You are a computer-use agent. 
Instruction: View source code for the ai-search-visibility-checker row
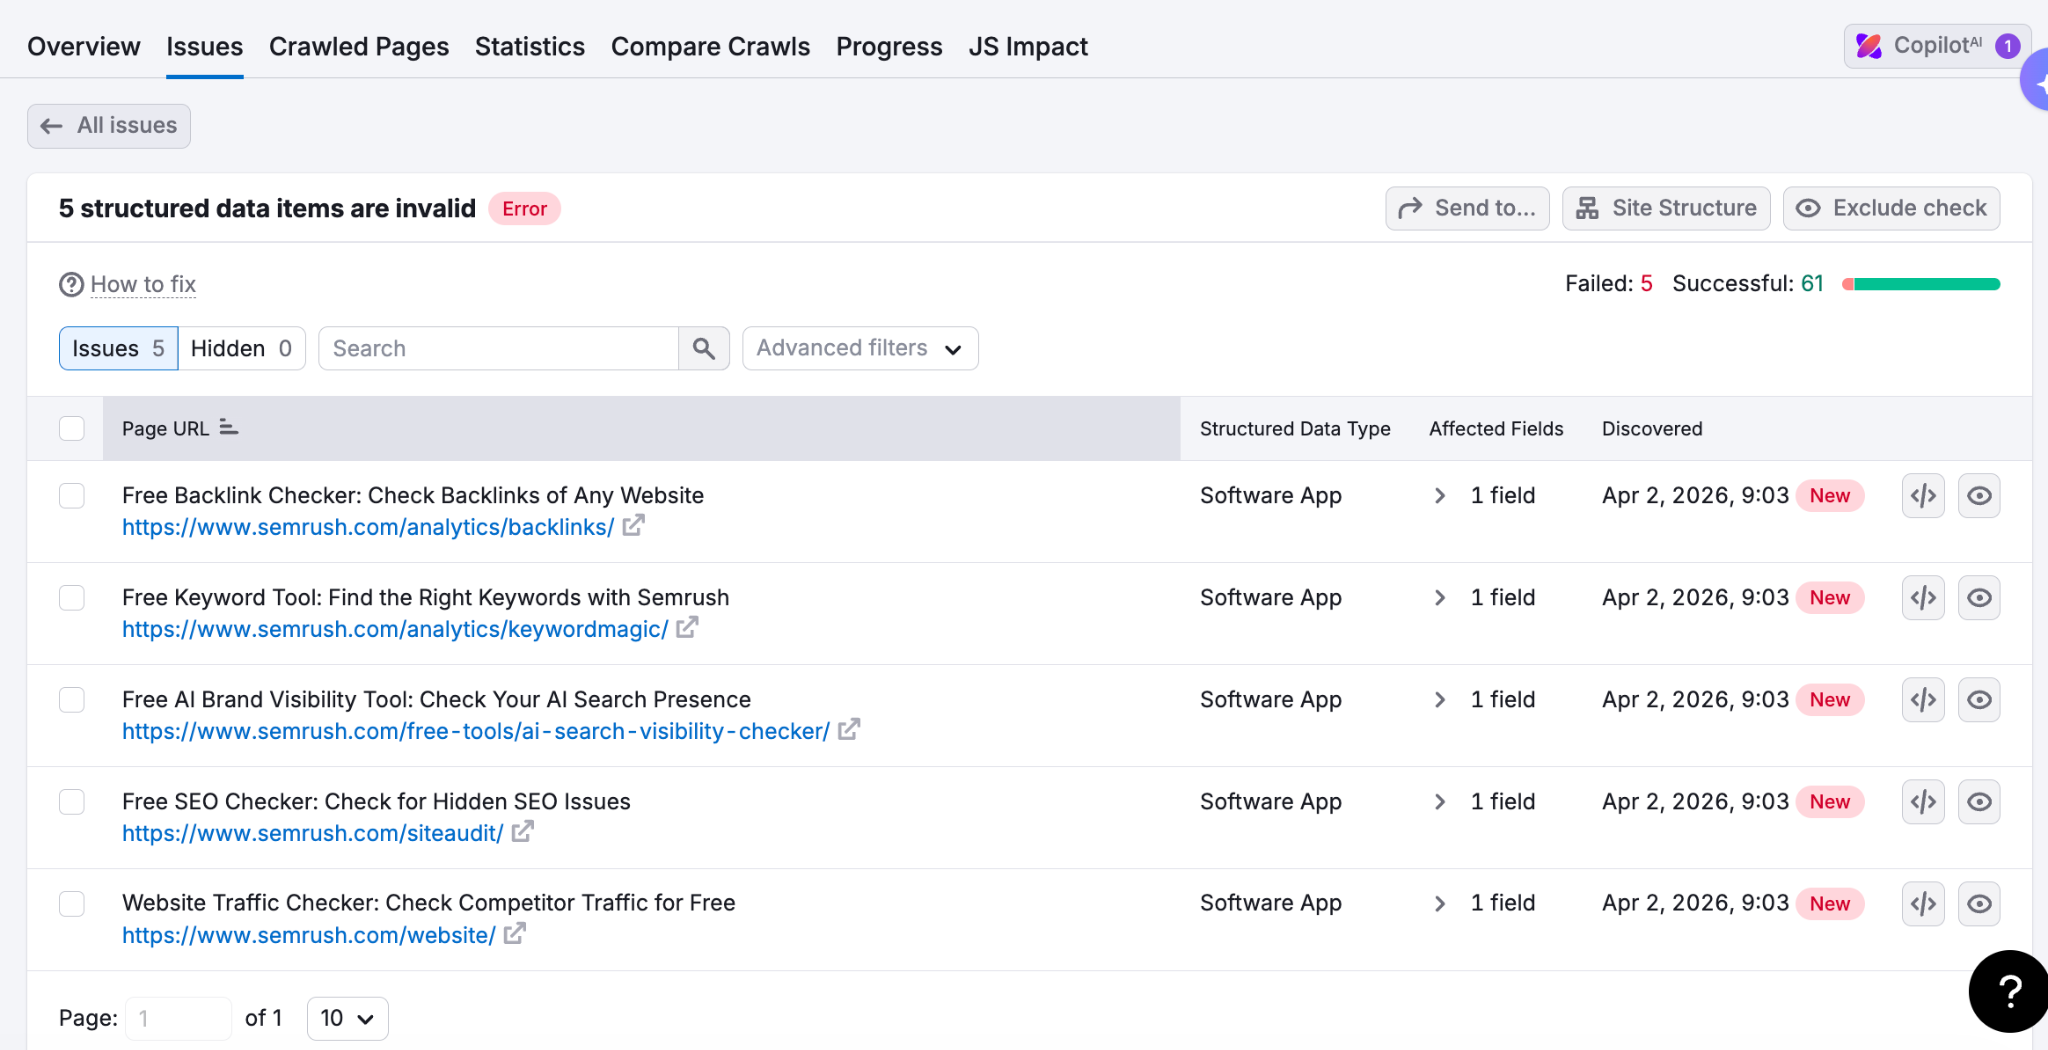[1923, 700]
